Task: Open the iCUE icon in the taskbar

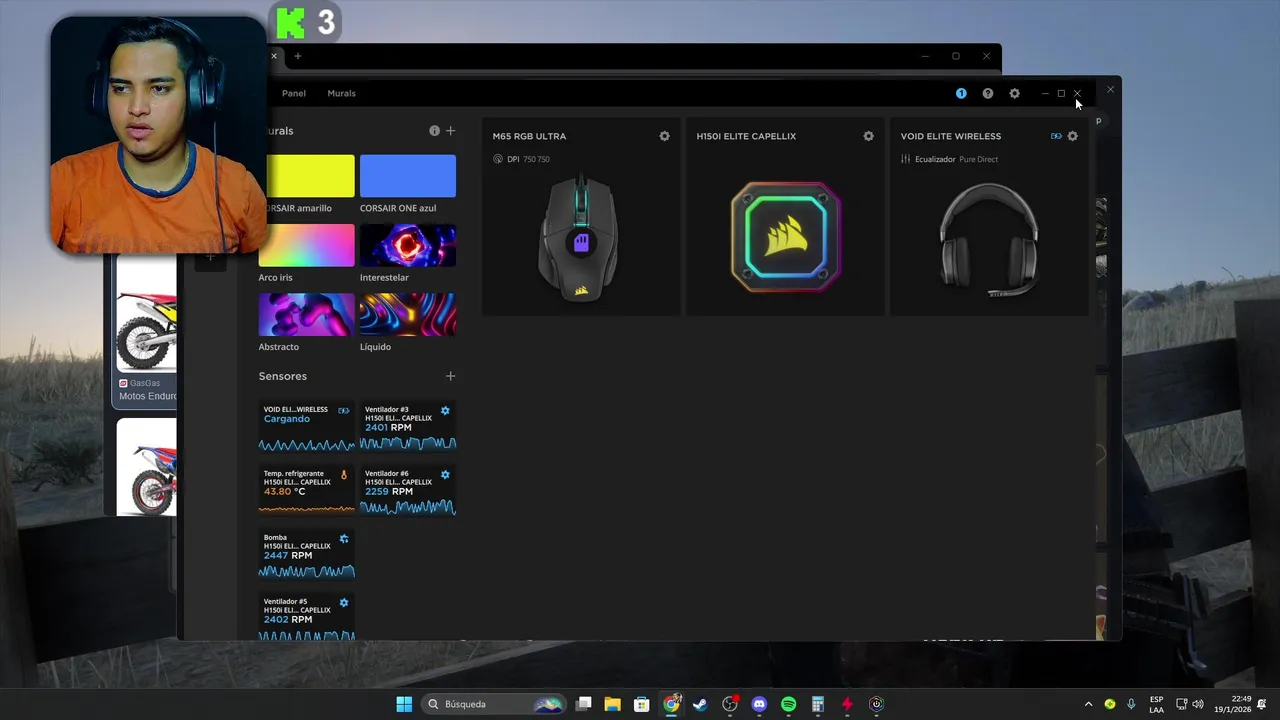Action: (x=876, y=704)
